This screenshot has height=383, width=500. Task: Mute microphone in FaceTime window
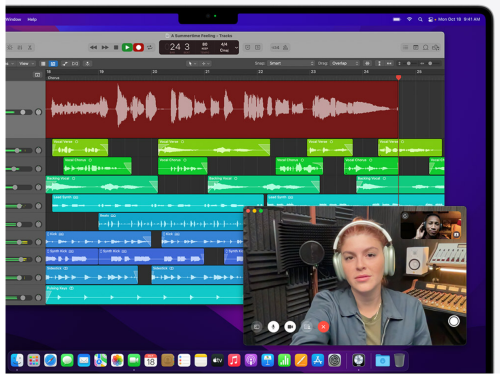point(273,327)
